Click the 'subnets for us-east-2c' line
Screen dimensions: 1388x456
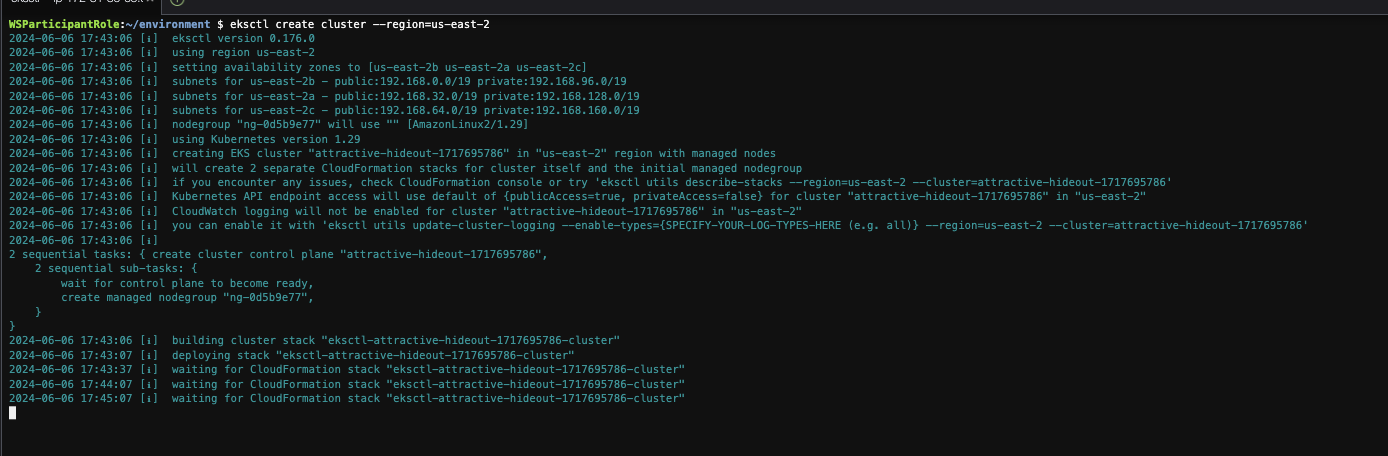[324, 110]
